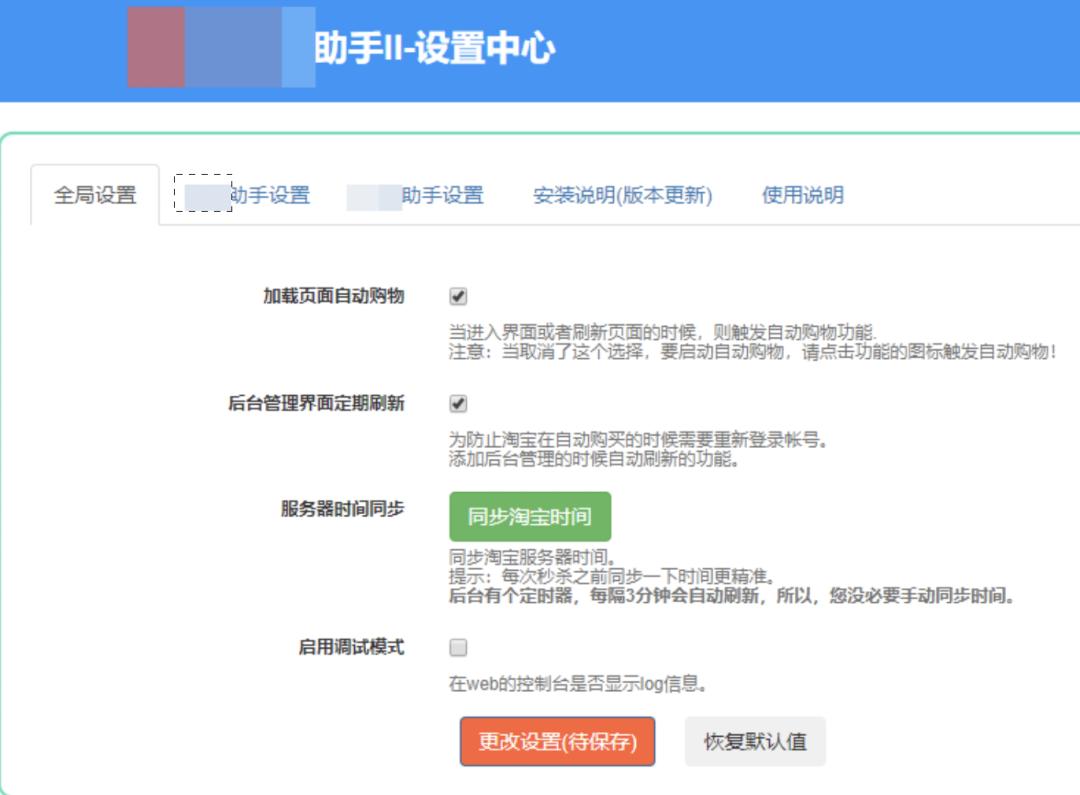Save the changed settings
The height and width of the screenshot is (795, 1080).
(556, 740)
